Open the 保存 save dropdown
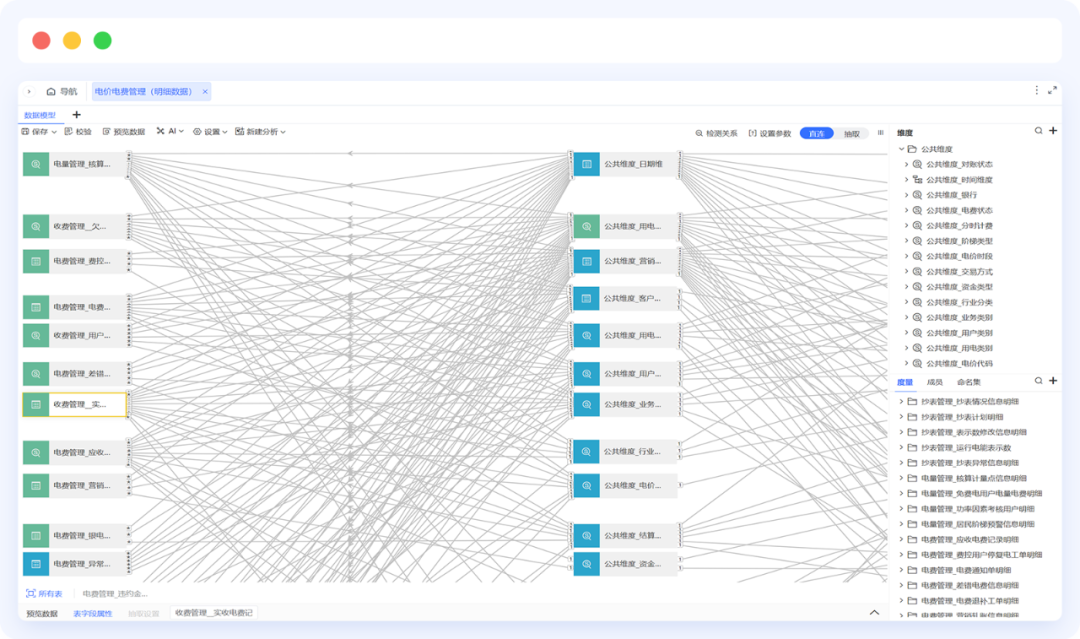Viewport: 1080px width, 639px height. 39,132
